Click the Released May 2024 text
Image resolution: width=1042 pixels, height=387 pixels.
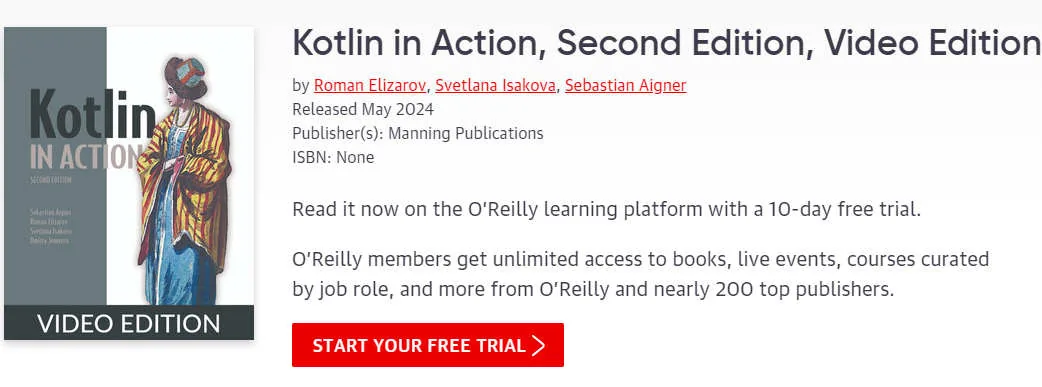(363, 109)
